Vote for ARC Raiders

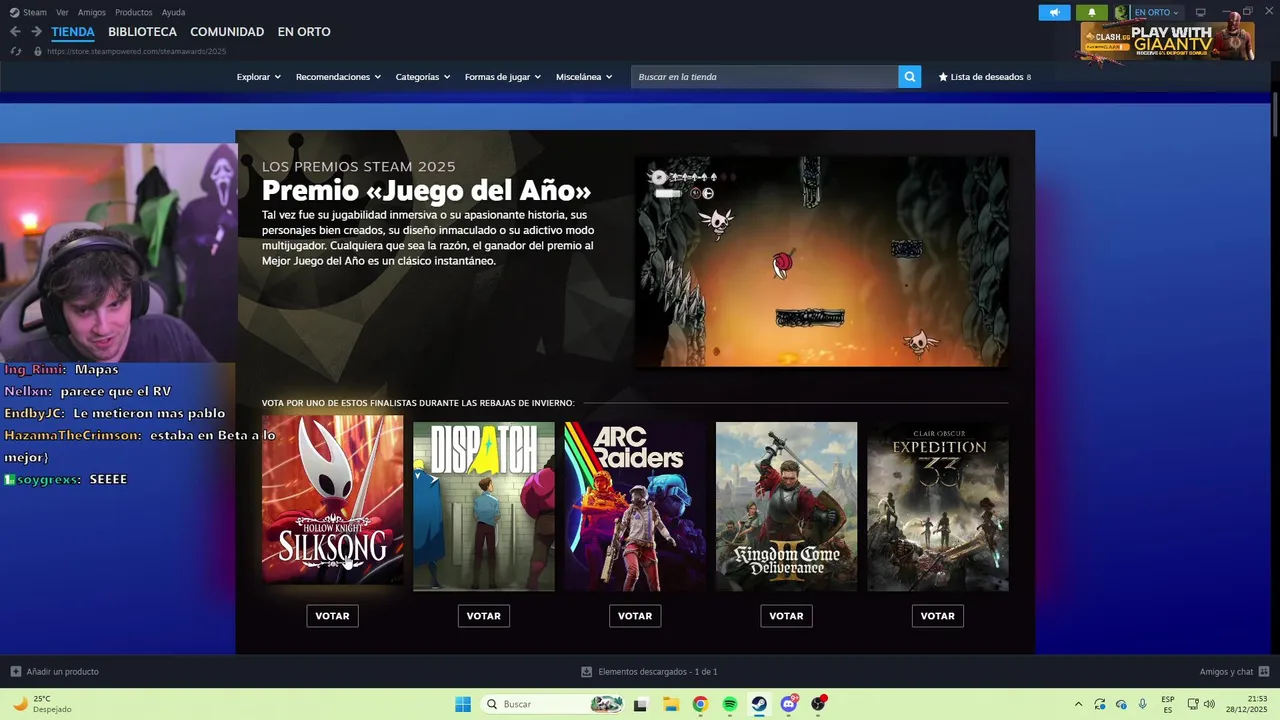tap(634, 616)
